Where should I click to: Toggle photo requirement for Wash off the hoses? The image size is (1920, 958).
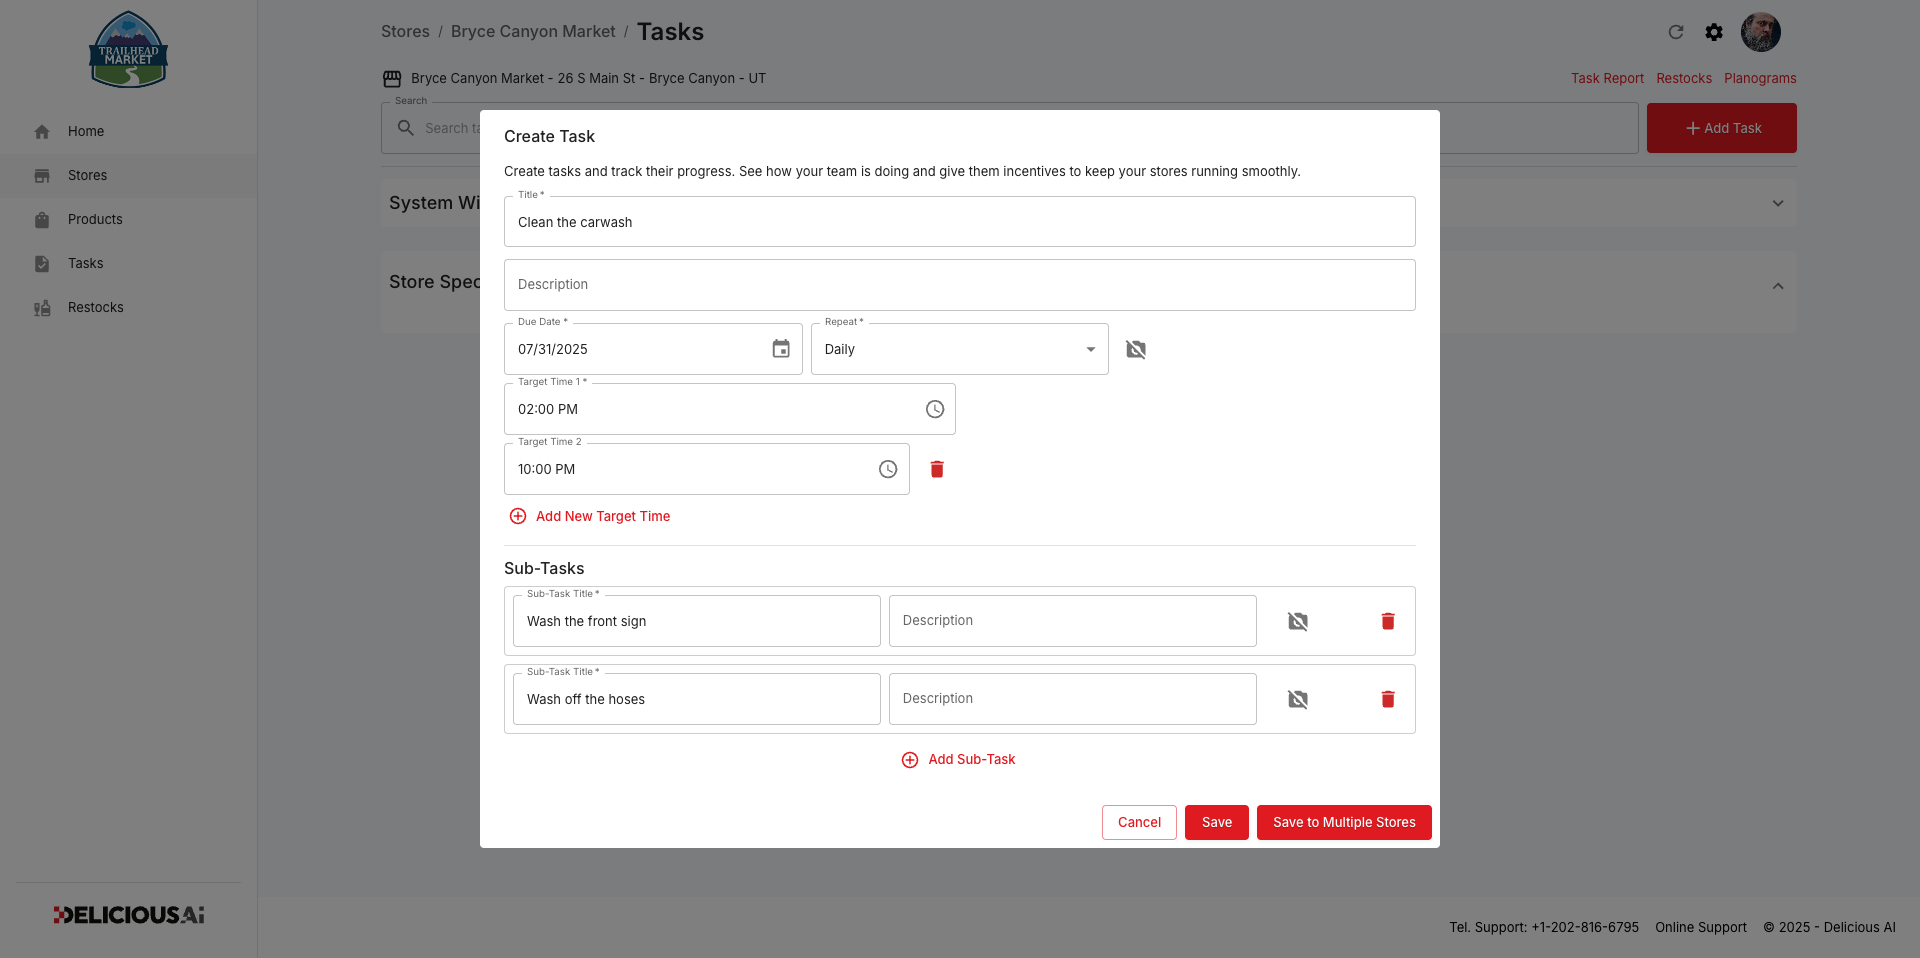click(1298, 699)
